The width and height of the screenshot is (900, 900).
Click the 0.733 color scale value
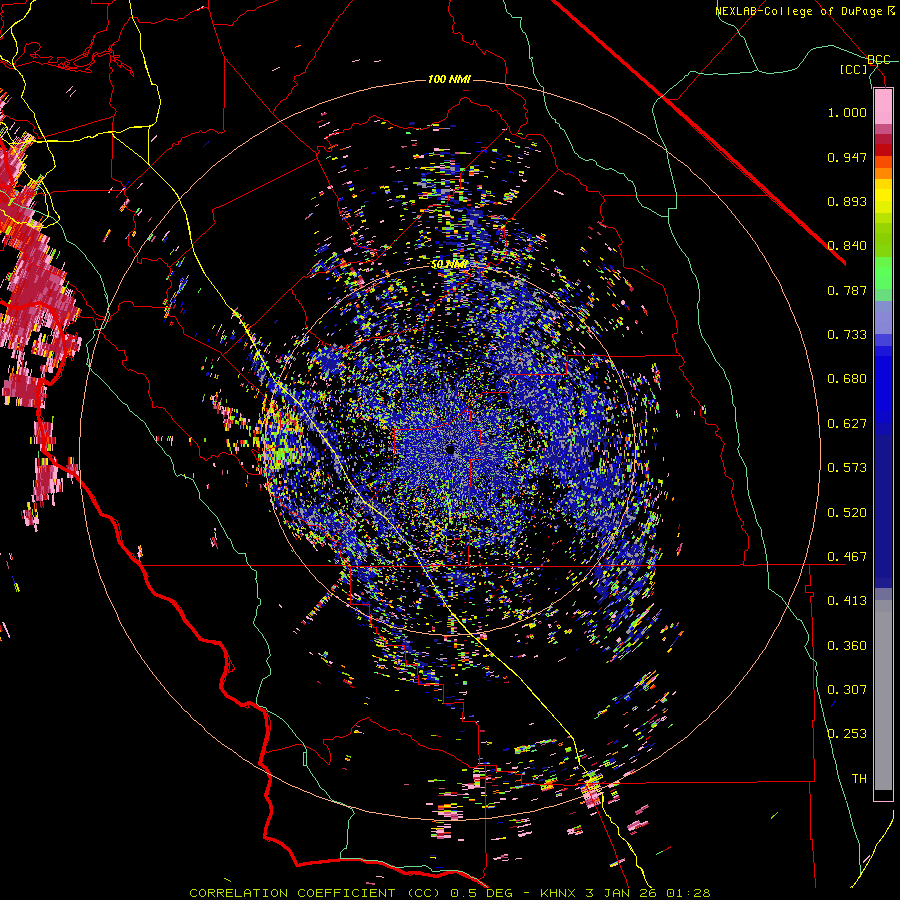pos(847,335)
